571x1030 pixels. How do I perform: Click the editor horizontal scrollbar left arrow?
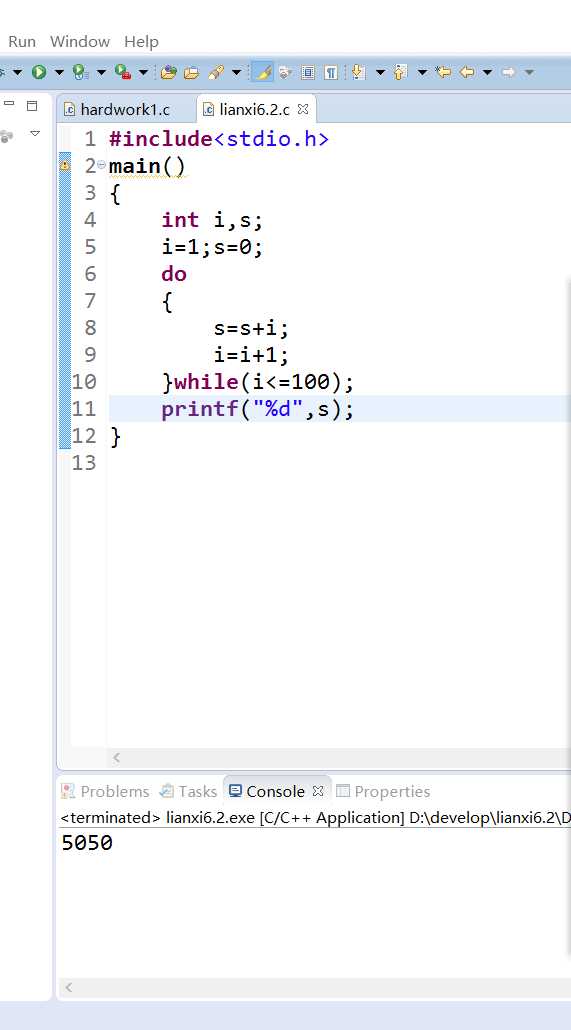(116, 757)
